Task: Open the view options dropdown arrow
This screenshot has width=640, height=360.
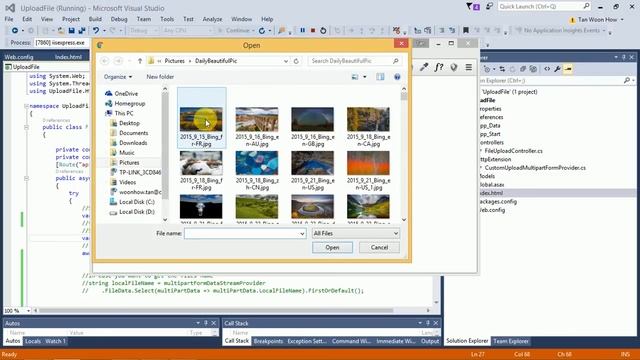Action: click(x=364, y=77)
